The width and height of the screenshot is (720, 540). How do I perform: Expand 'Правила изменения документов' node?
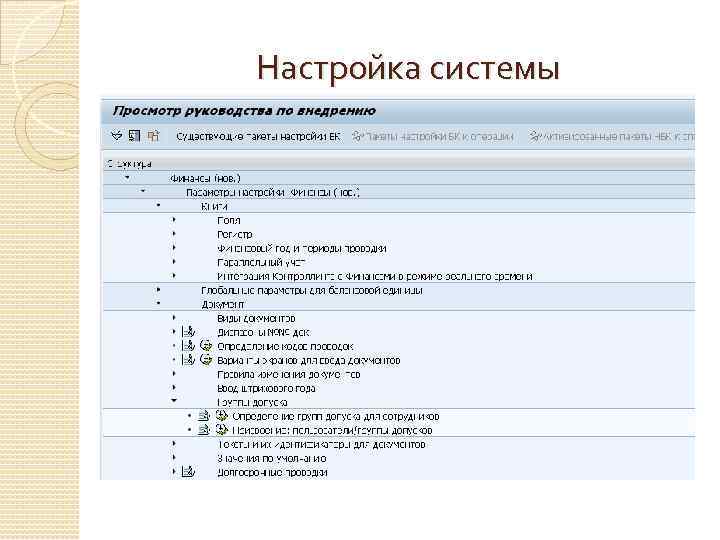point(174,374)
